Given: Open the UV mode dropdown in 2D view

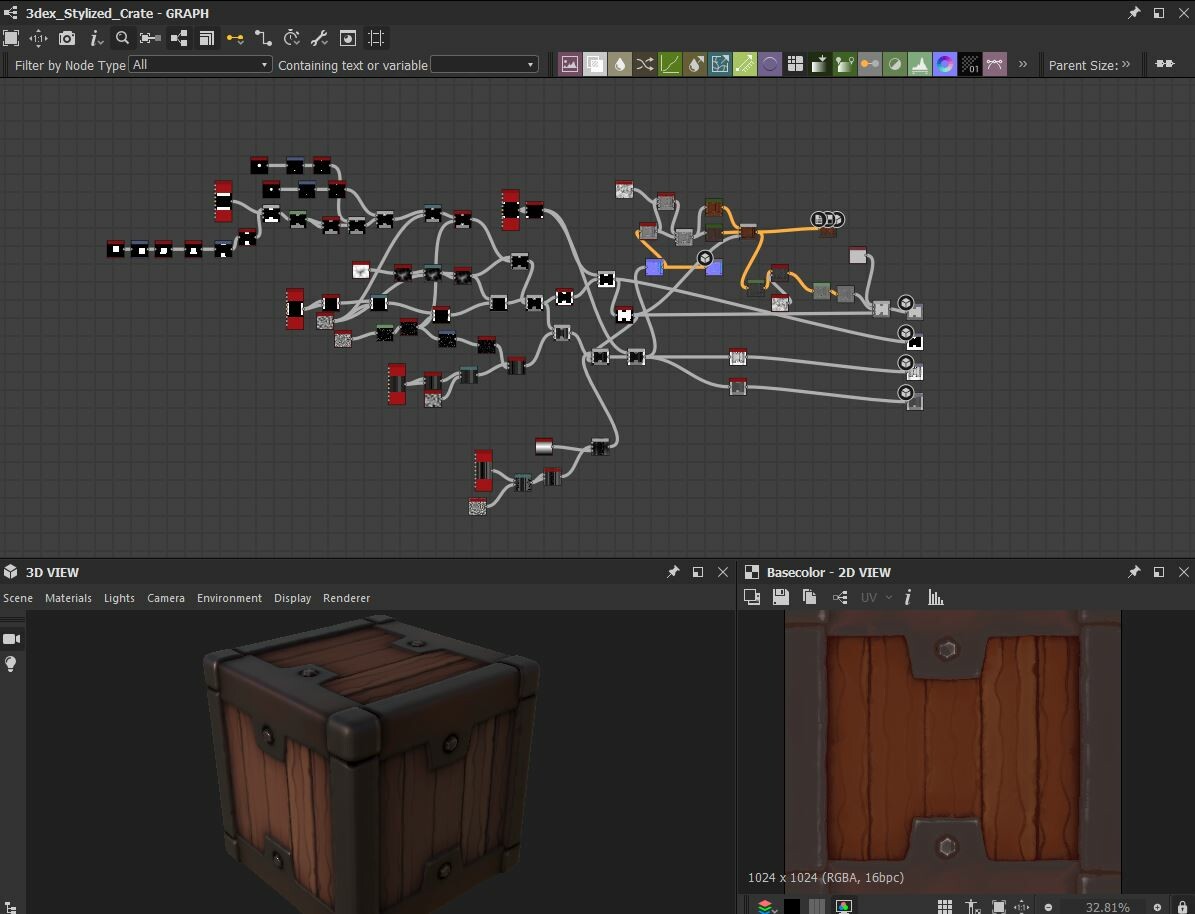Looking at the screenshot, I should [x=875, y=597].
